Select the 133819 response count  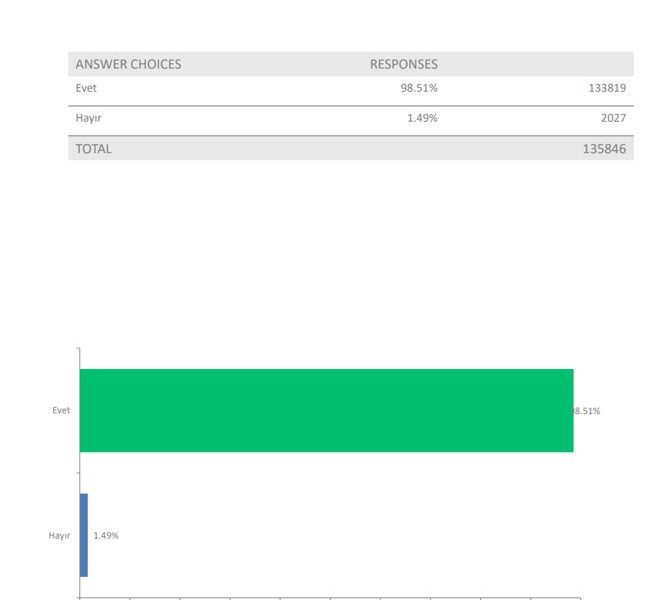point(607,88)
